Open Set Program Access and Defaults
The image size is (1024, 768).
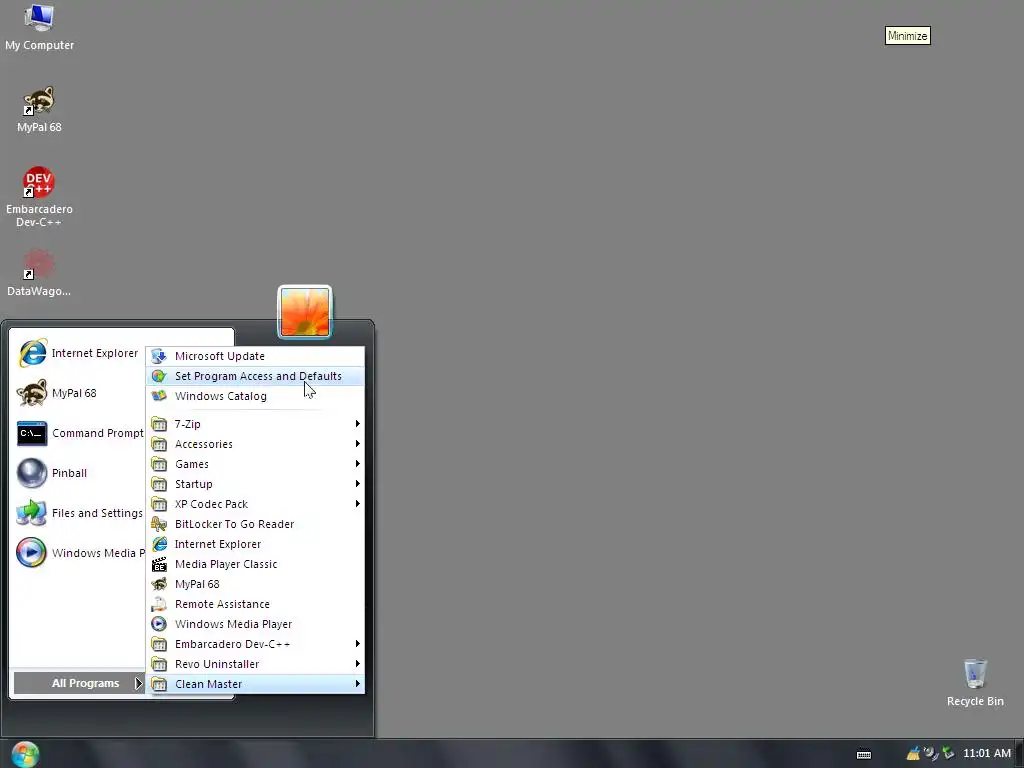pyautogui.click(x=255, y=376)
